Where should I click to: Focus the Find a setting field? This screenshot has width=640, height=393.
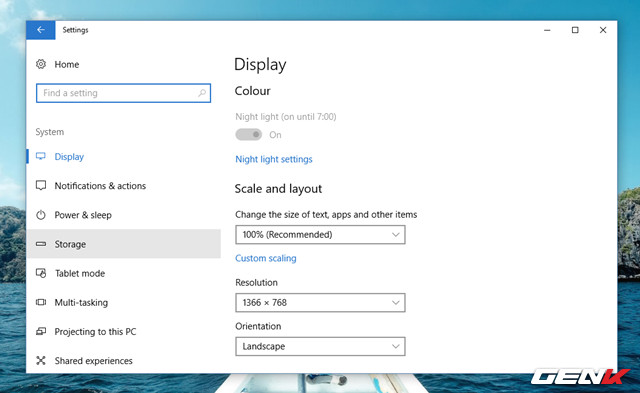point(123,93)
